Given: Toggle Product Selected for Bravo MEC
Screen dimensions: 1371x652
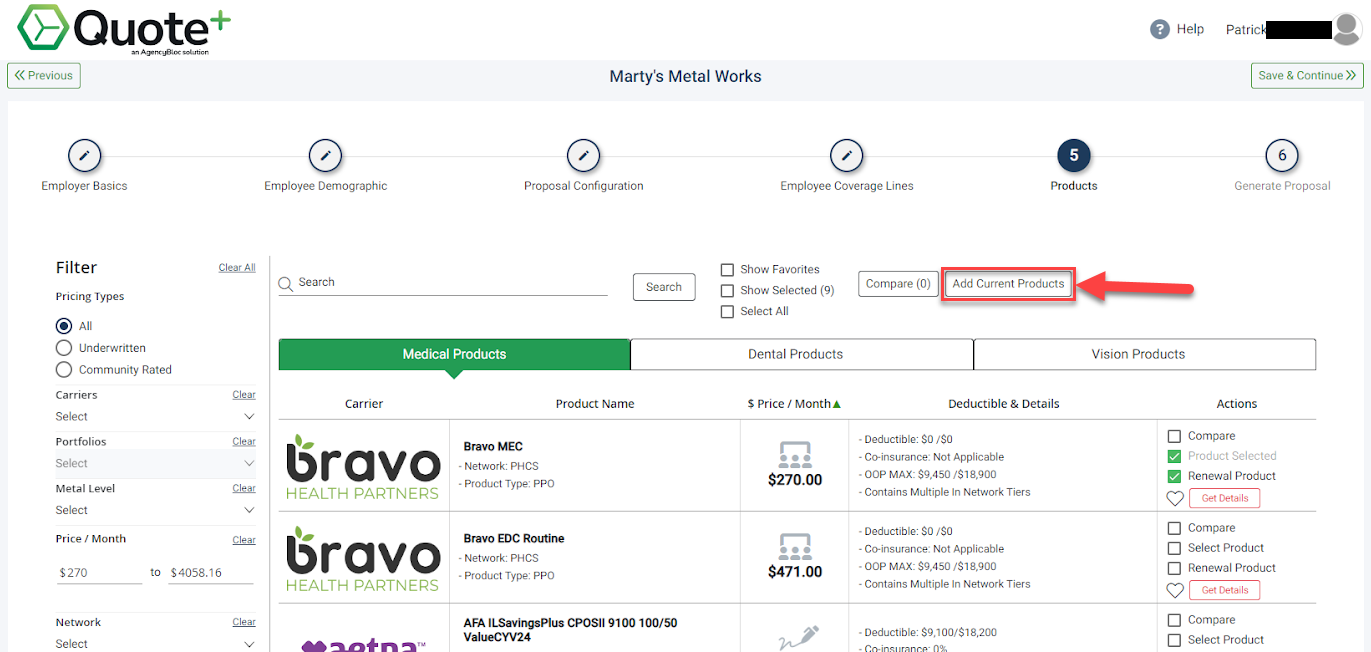Looking at the screenshot, I should [x=1174, y=456].
